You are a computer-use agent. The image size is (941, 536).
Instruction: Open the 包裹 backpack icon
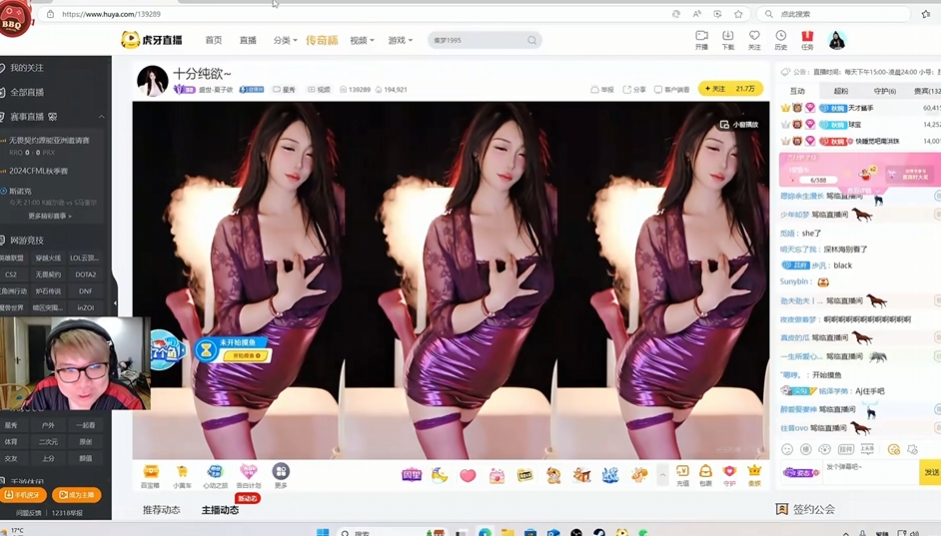[x=706, y=475]
